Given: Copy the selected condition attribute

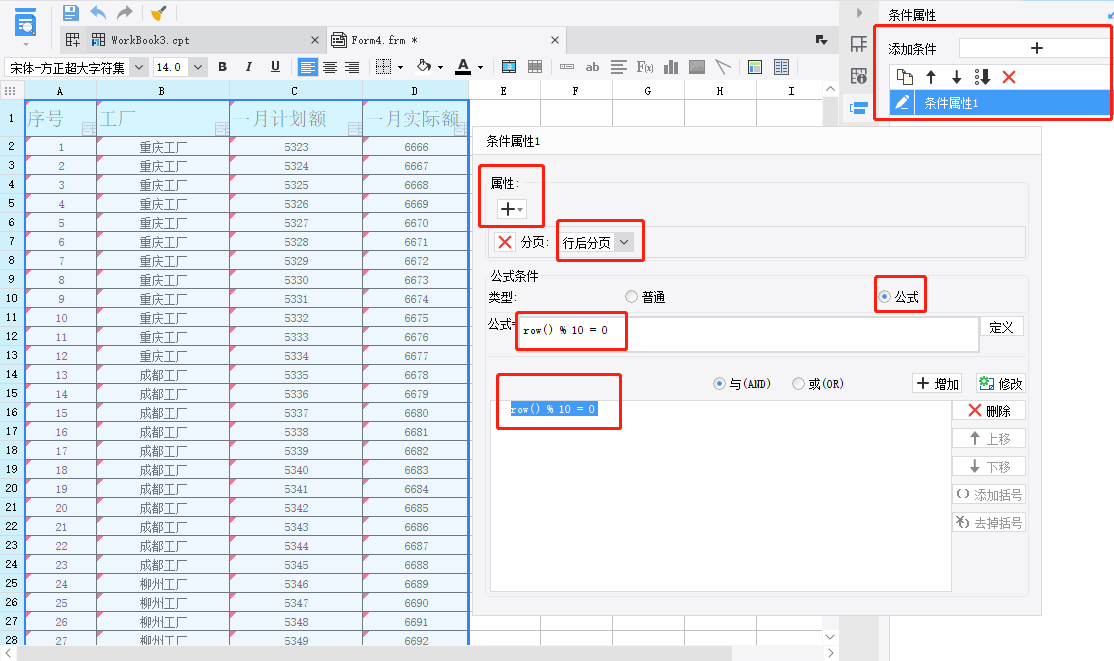Looking at the screenshot, I should click(x=904, y=77).
